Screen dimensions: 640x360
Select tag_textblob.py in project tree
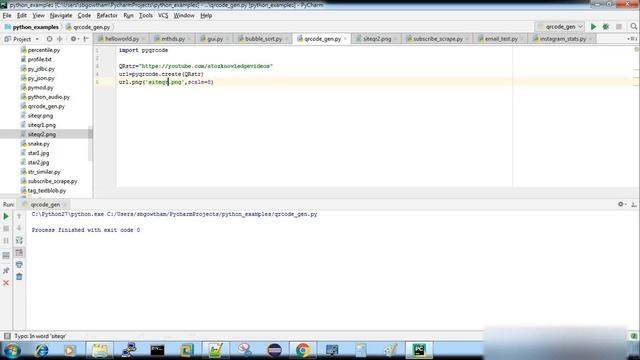47,191
